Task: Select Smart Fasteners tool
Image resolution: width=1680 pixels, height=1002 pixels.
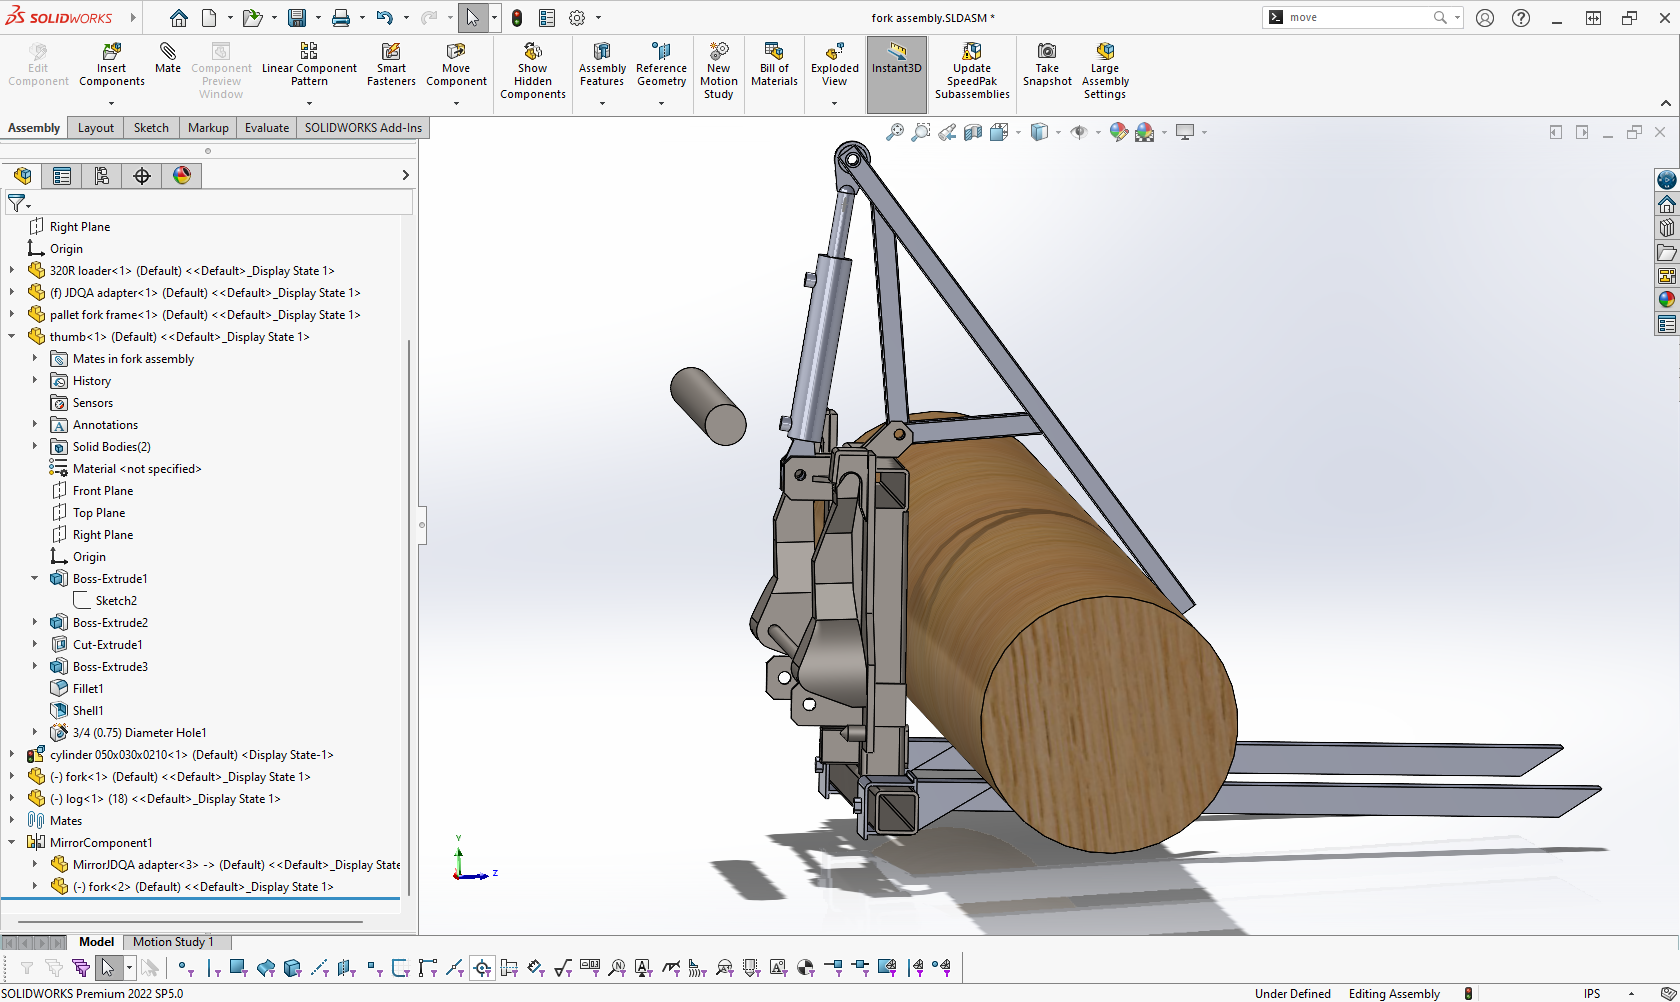Action: pos(391,52)
